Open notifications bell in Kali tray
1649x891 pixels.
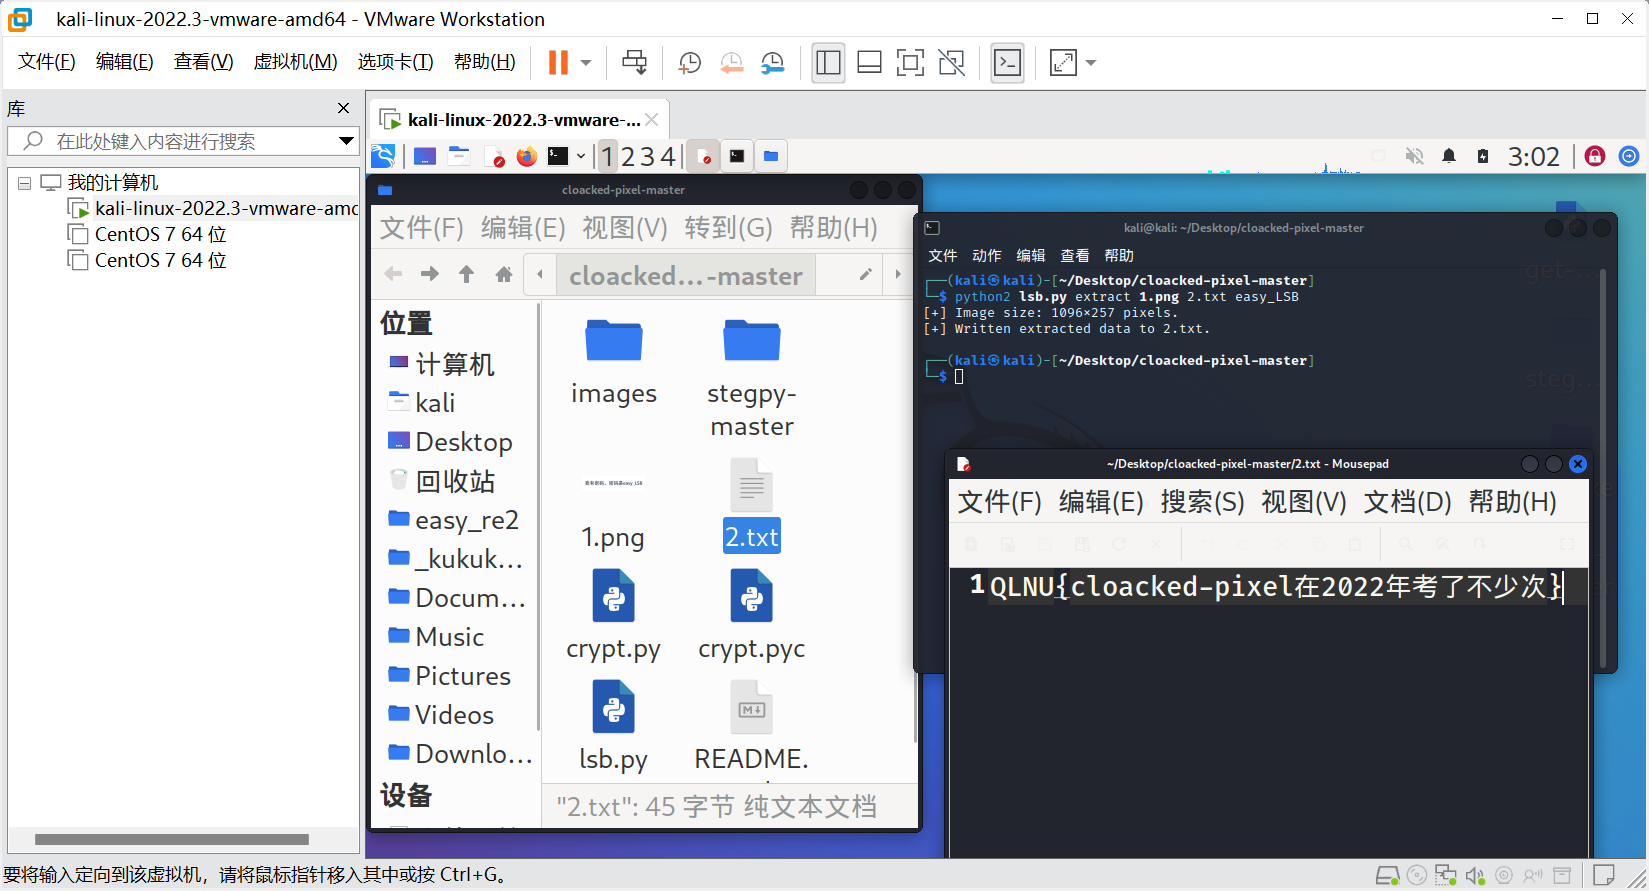(x=1449, y=156)
